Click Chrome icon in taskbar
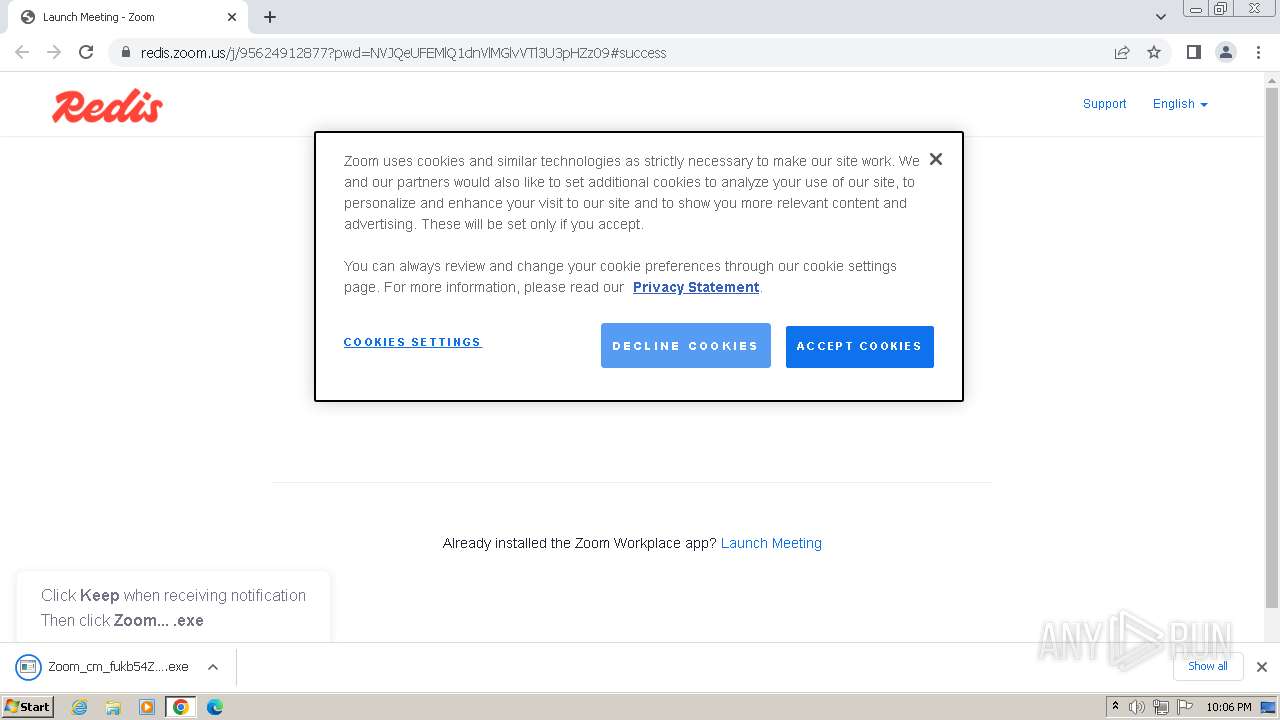The height and width of the screenshot is (720, 1280). coord(180,707)
